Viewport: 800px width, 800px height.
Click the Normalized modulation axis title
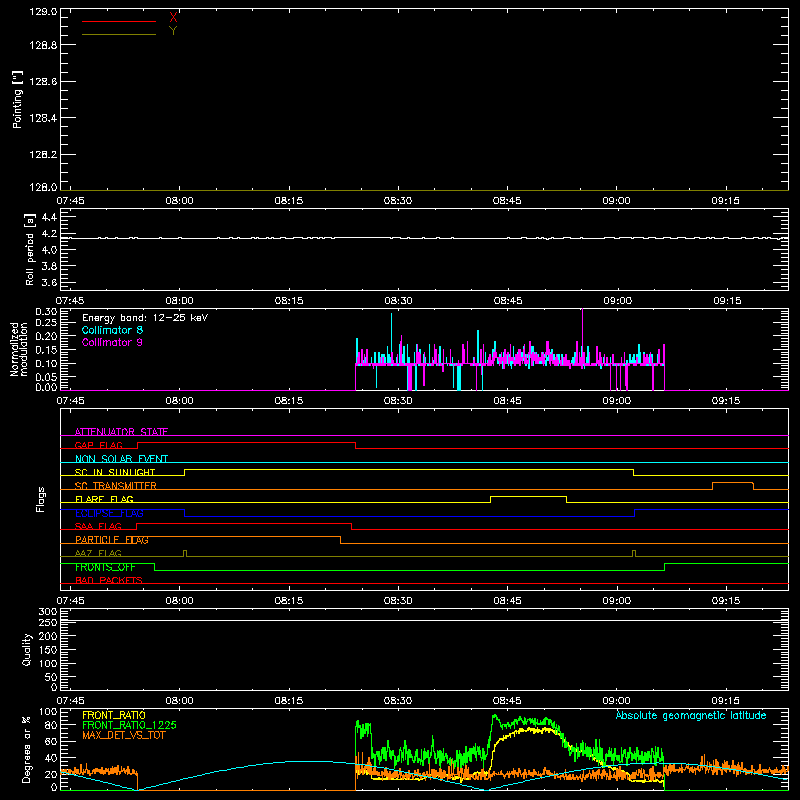[19, 349]
